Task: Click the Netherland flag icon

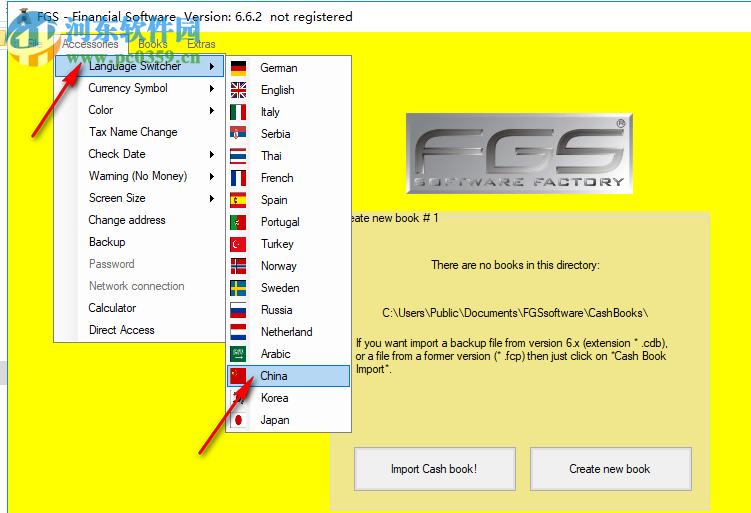Action: click(x=238, y=332)
